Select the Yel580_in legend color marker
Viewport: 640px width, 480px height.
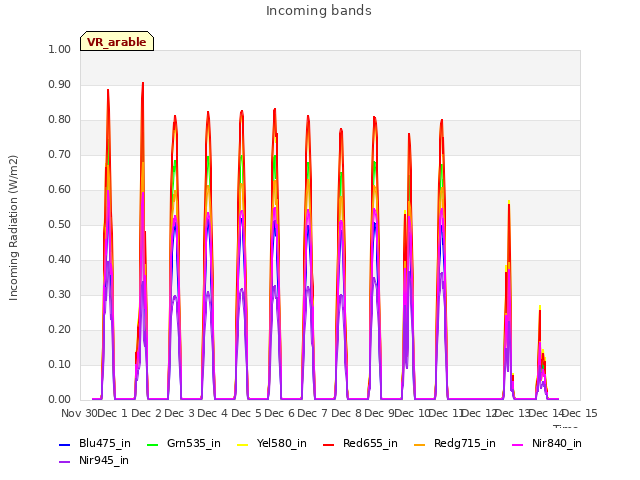click(x=242, y=444)
